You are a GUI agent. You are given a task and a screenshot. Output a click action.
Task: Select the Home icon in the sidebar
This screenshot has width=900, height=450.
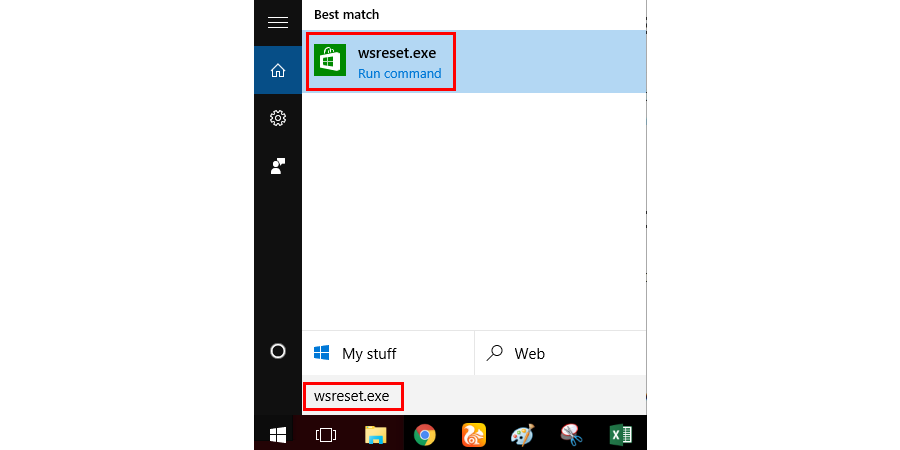tap(278, 71)
